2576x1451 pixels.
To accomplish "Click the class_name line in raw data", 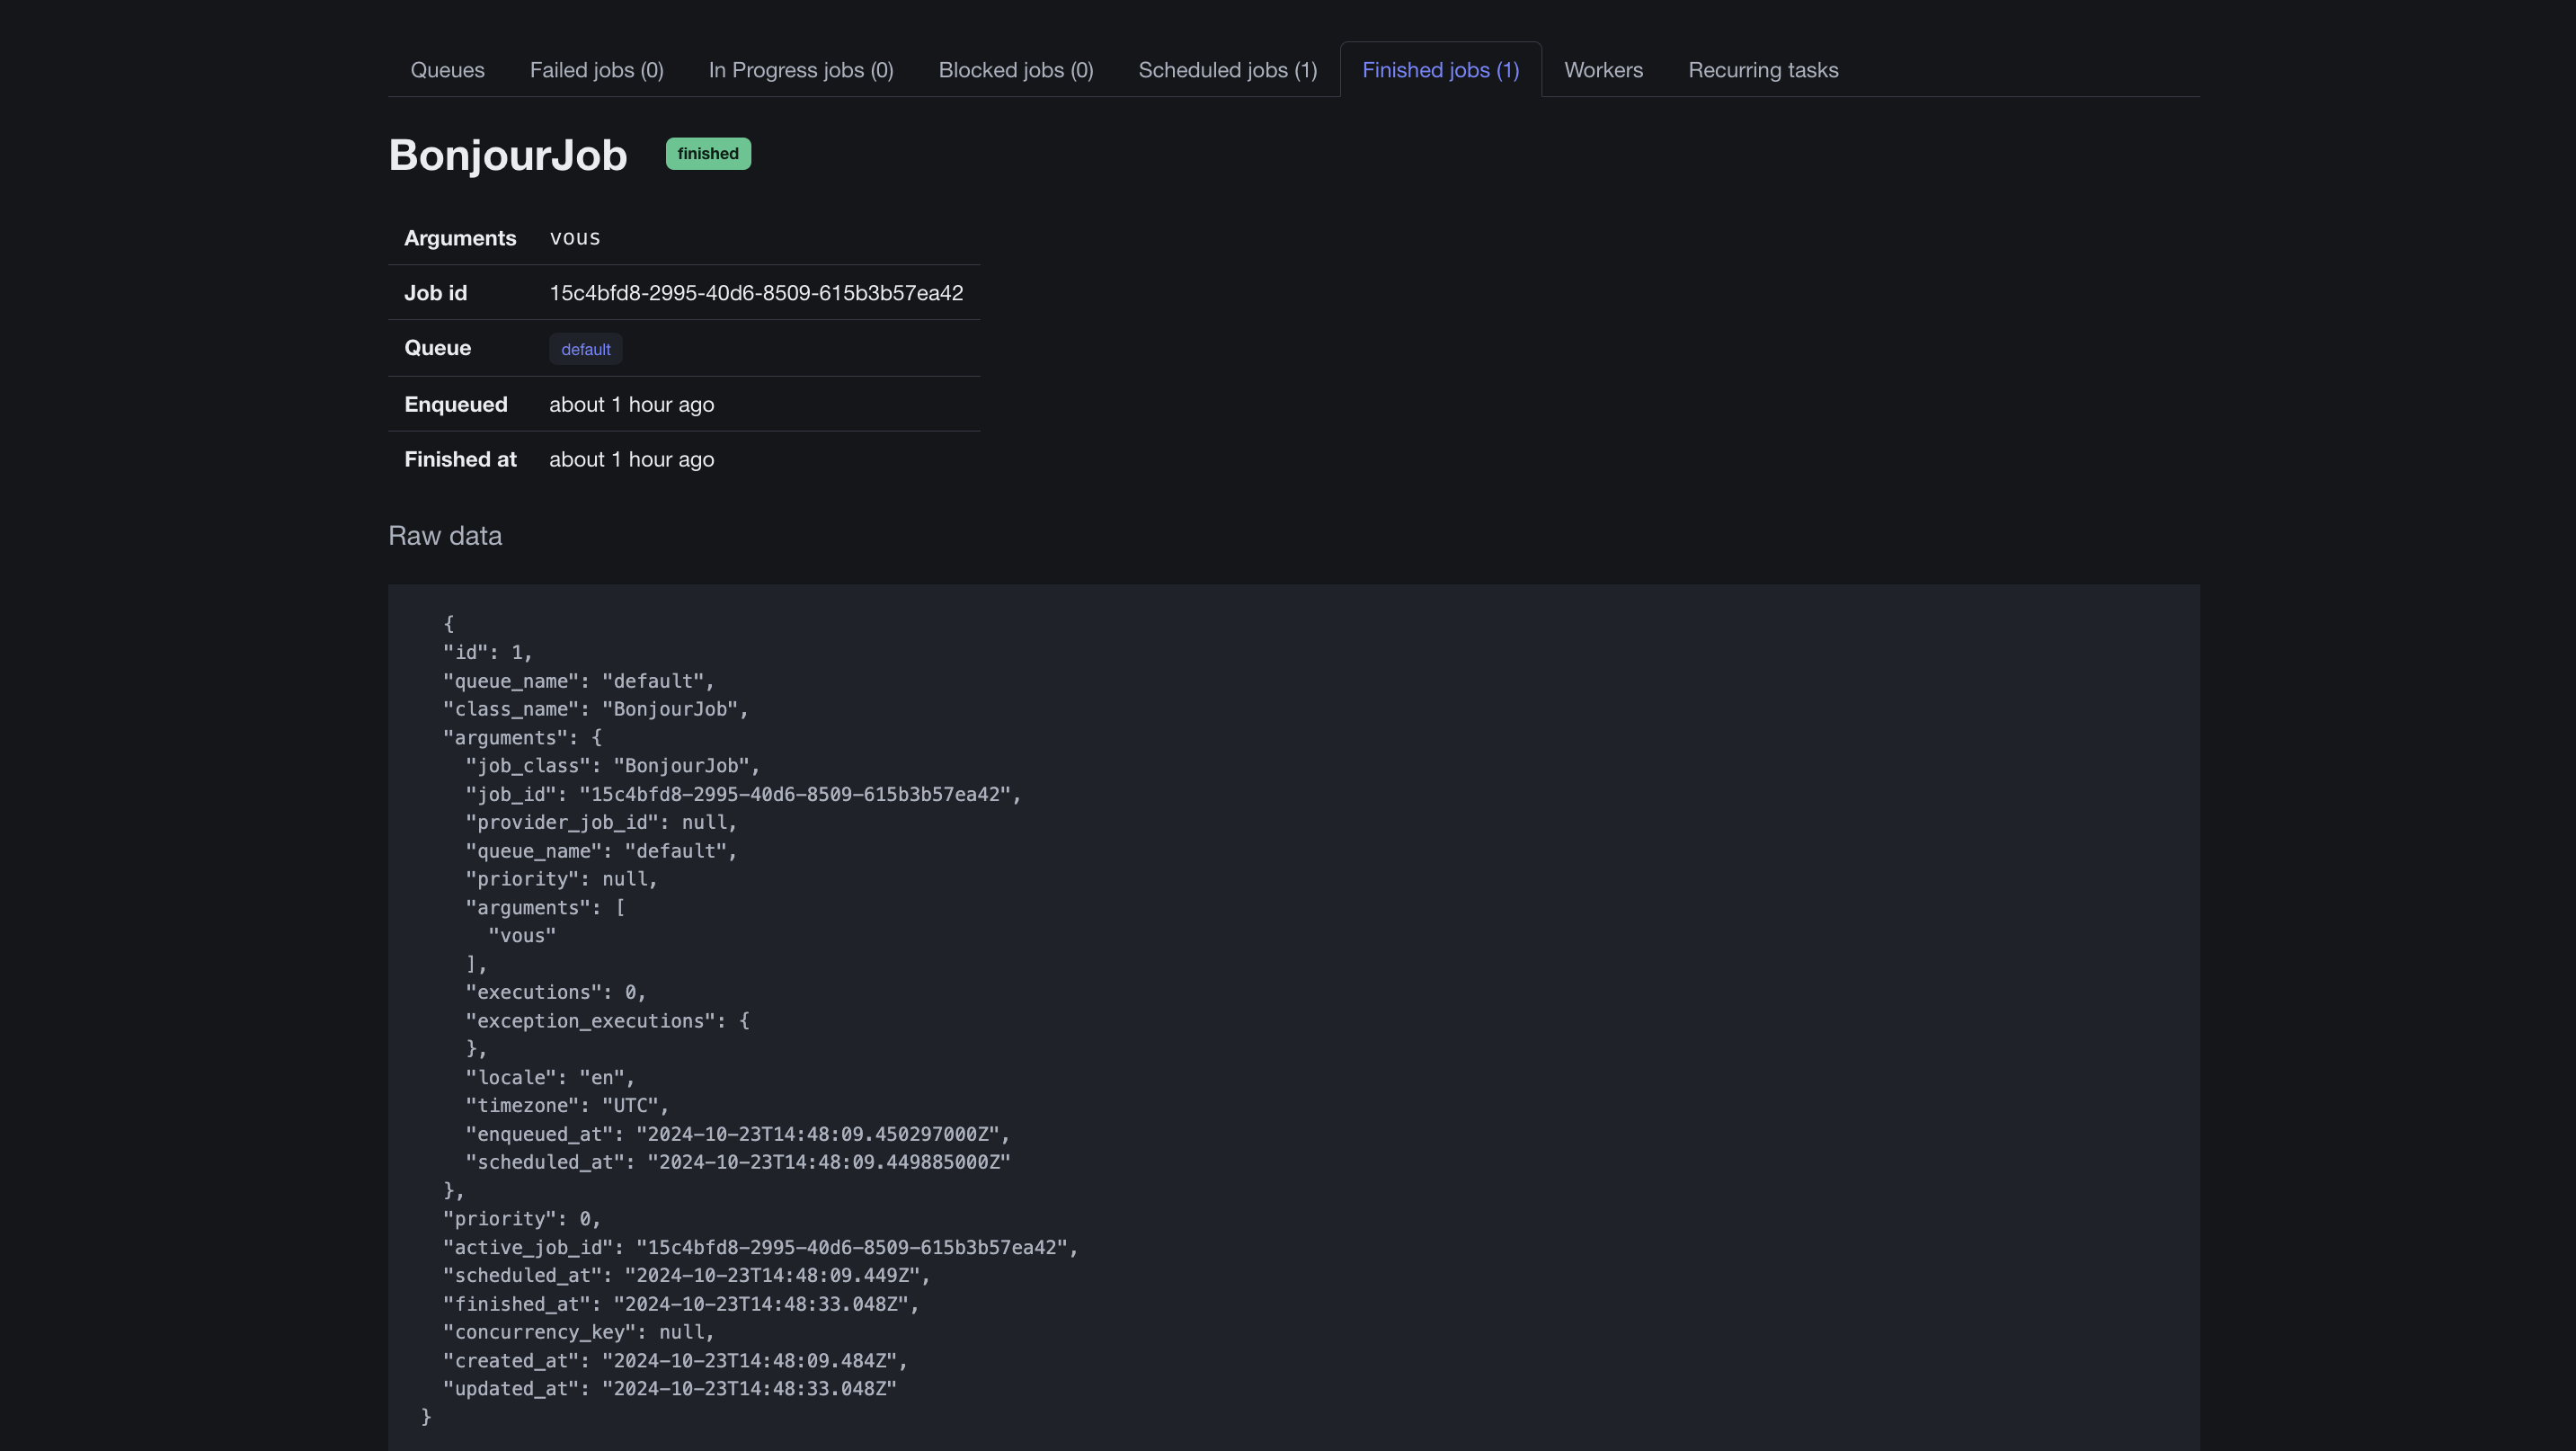I will pos(595,709).
